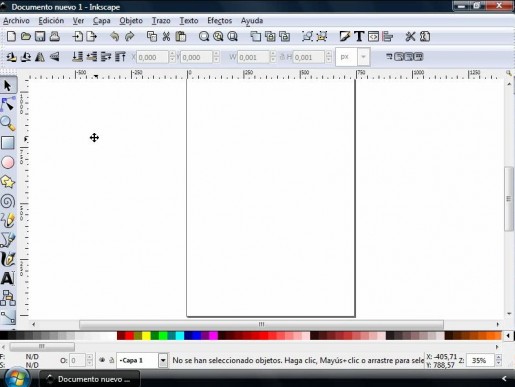The height and width of the screenshot is (387, 515).
Task: Click Documento nuevo taskbar button
Action: click(x=89, y=379)
